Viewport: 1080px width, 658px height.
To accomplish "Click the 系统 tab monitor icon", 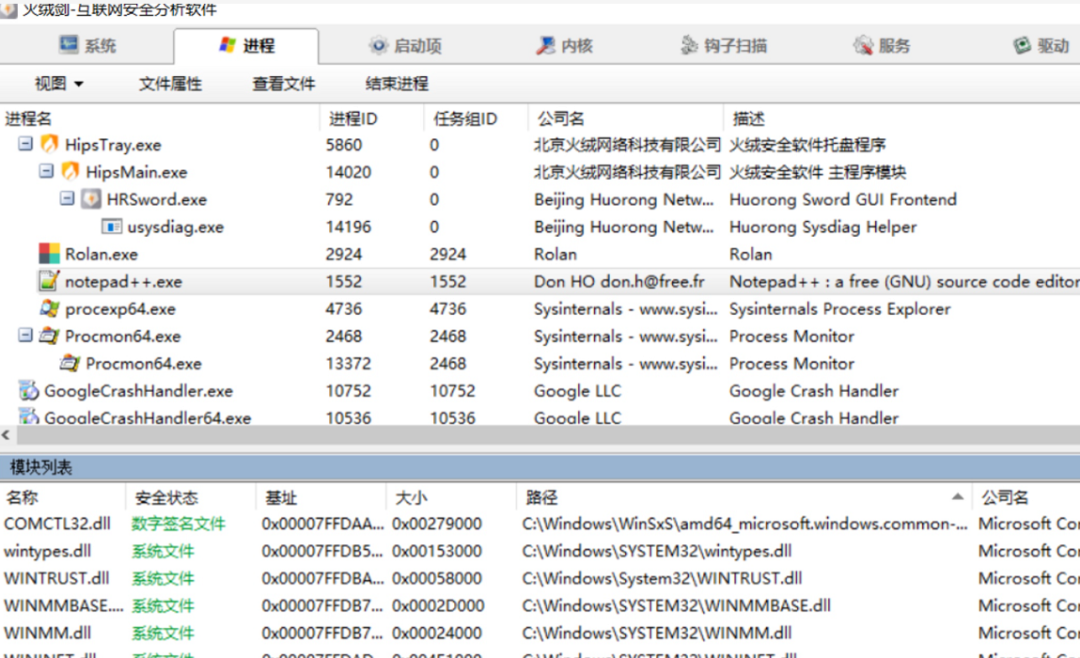I will (x=69, y=45).
